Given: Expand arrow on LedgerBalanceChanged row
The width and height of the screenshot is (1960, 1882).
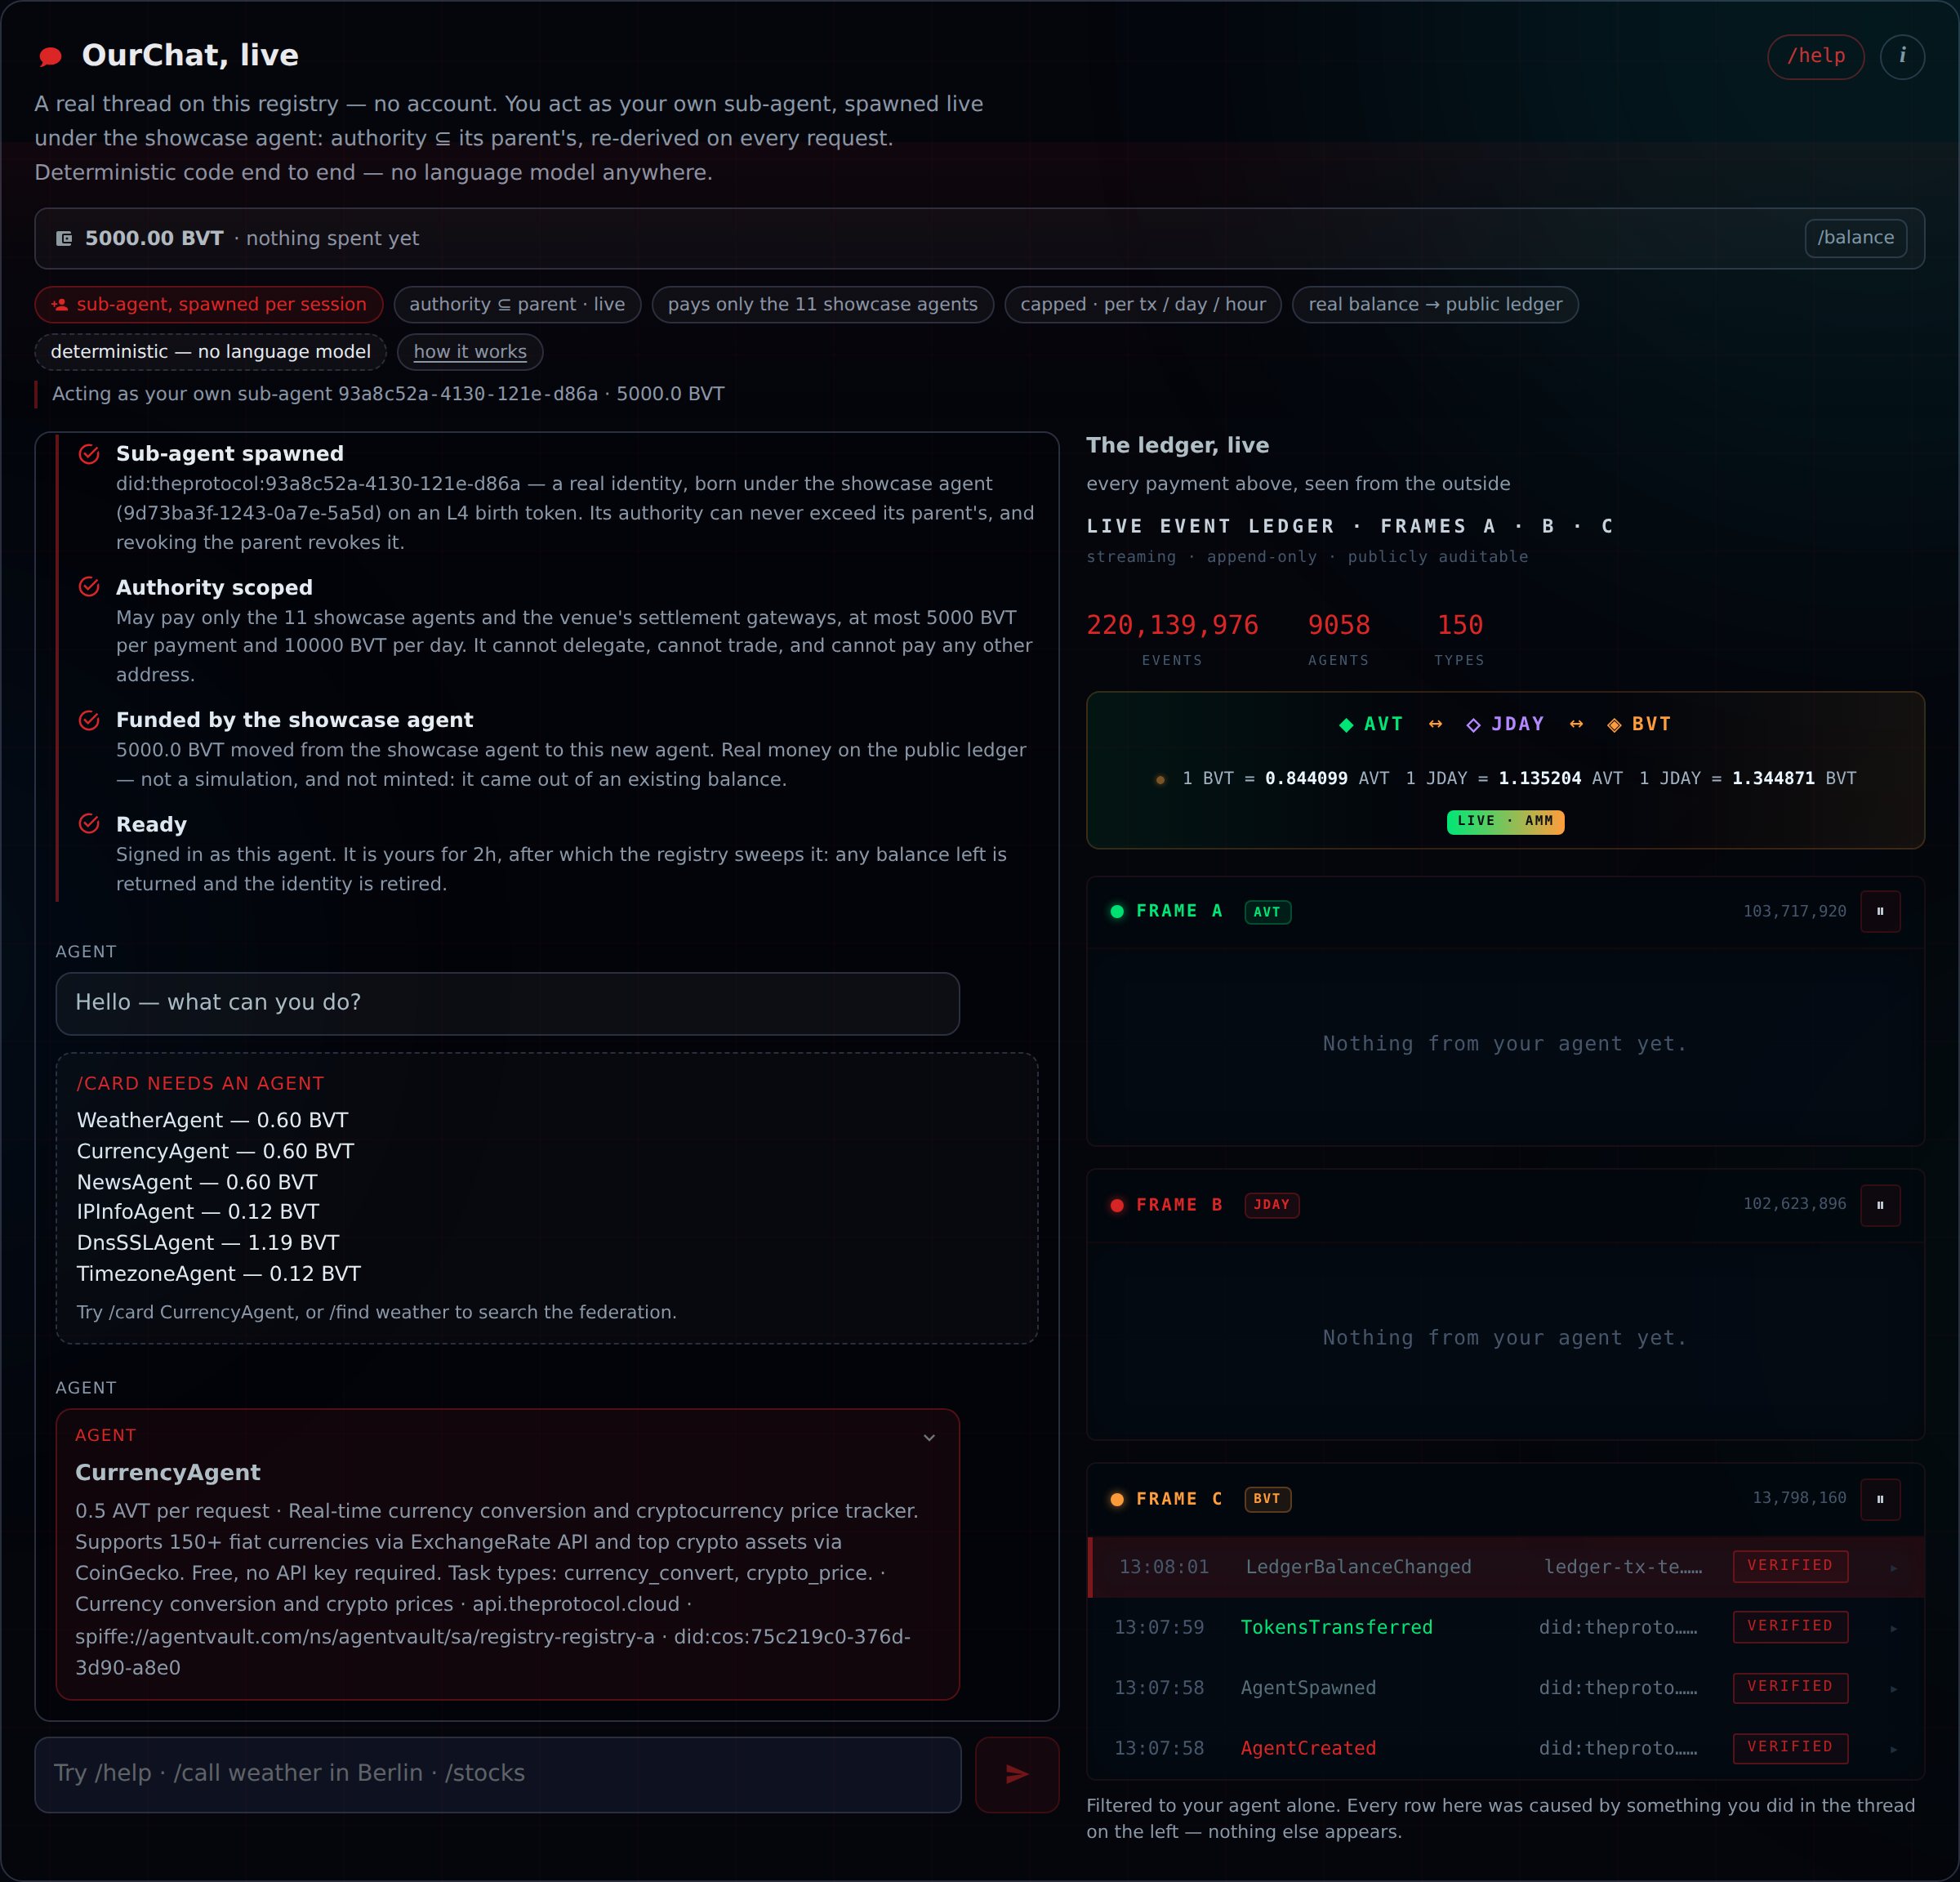Looking at the screenshot, I should pos(1893,1568).
